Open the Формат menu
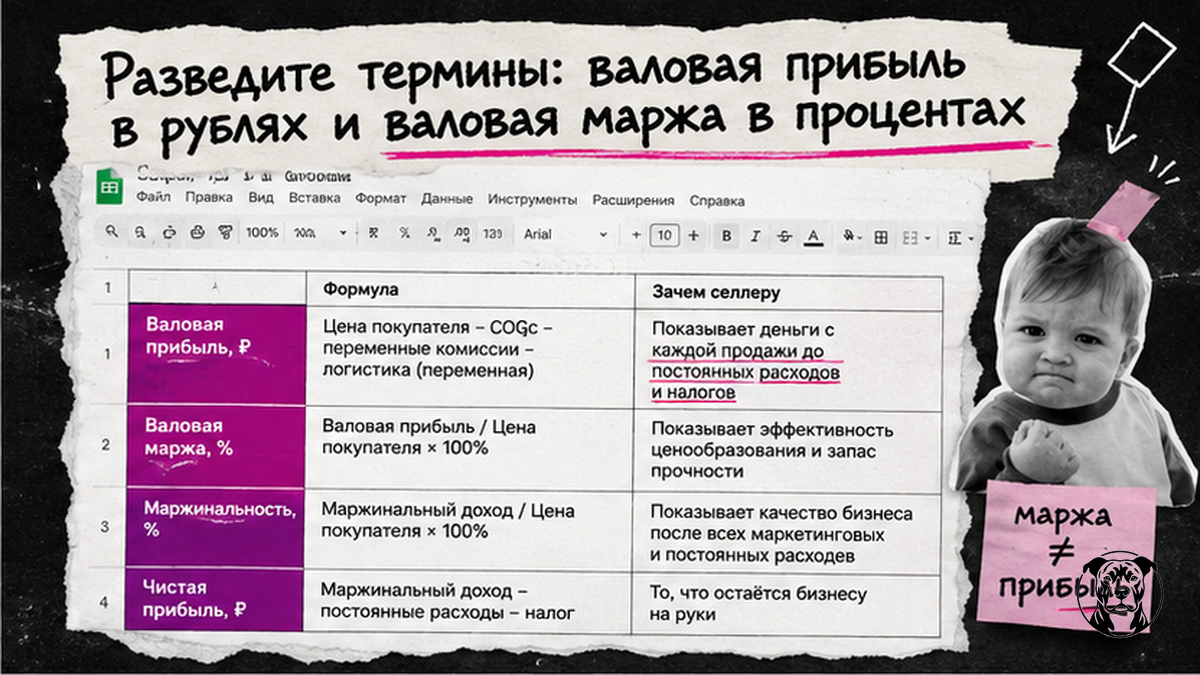Image resolution: width=1200 pixels, height=675 pixels. 381,198
